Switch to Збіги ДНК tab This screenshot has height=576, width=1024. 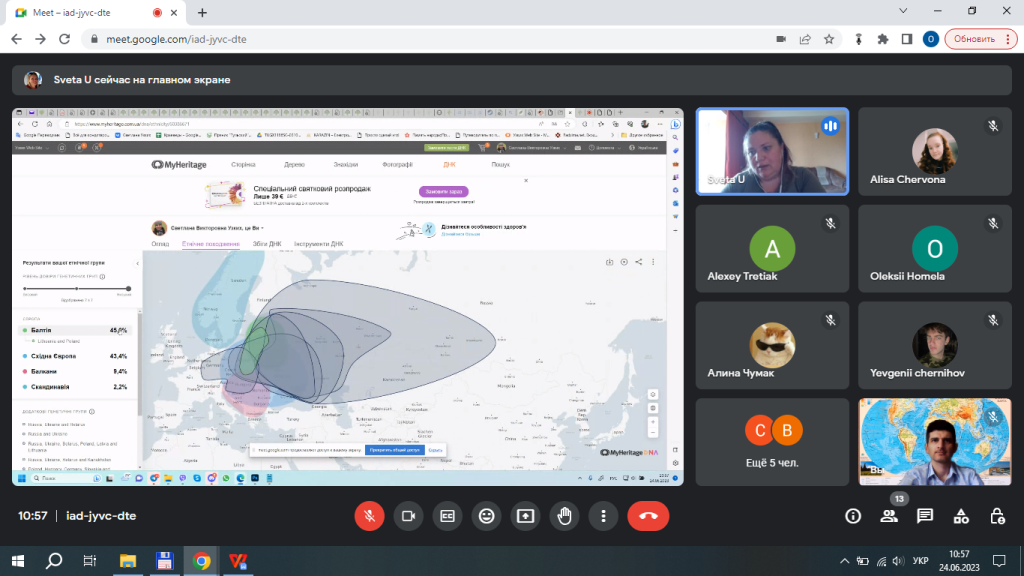[x=267, y=244]
